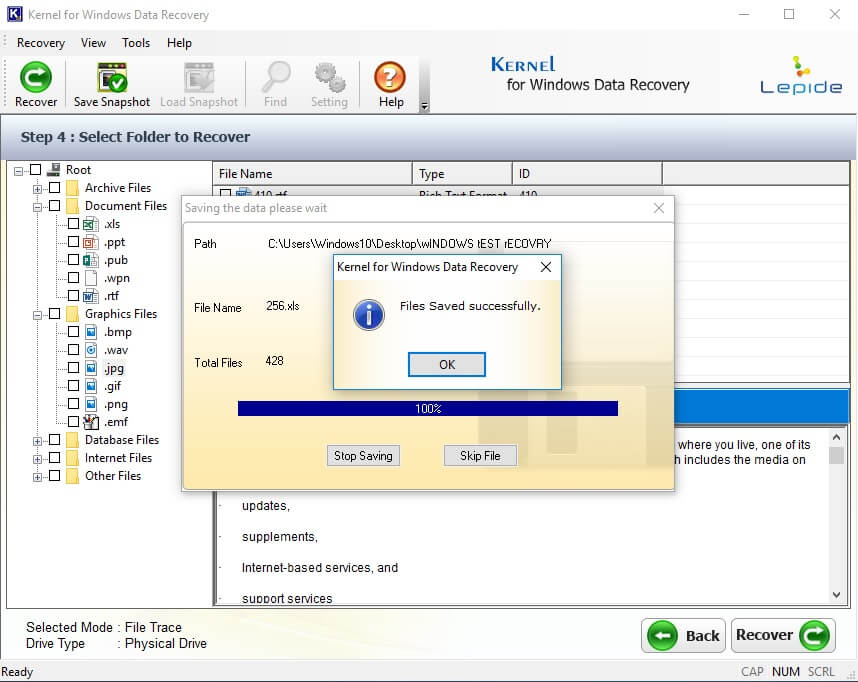
Task: Click the Load Snapshot toolbar icon
Action: (x=199, y=77)
